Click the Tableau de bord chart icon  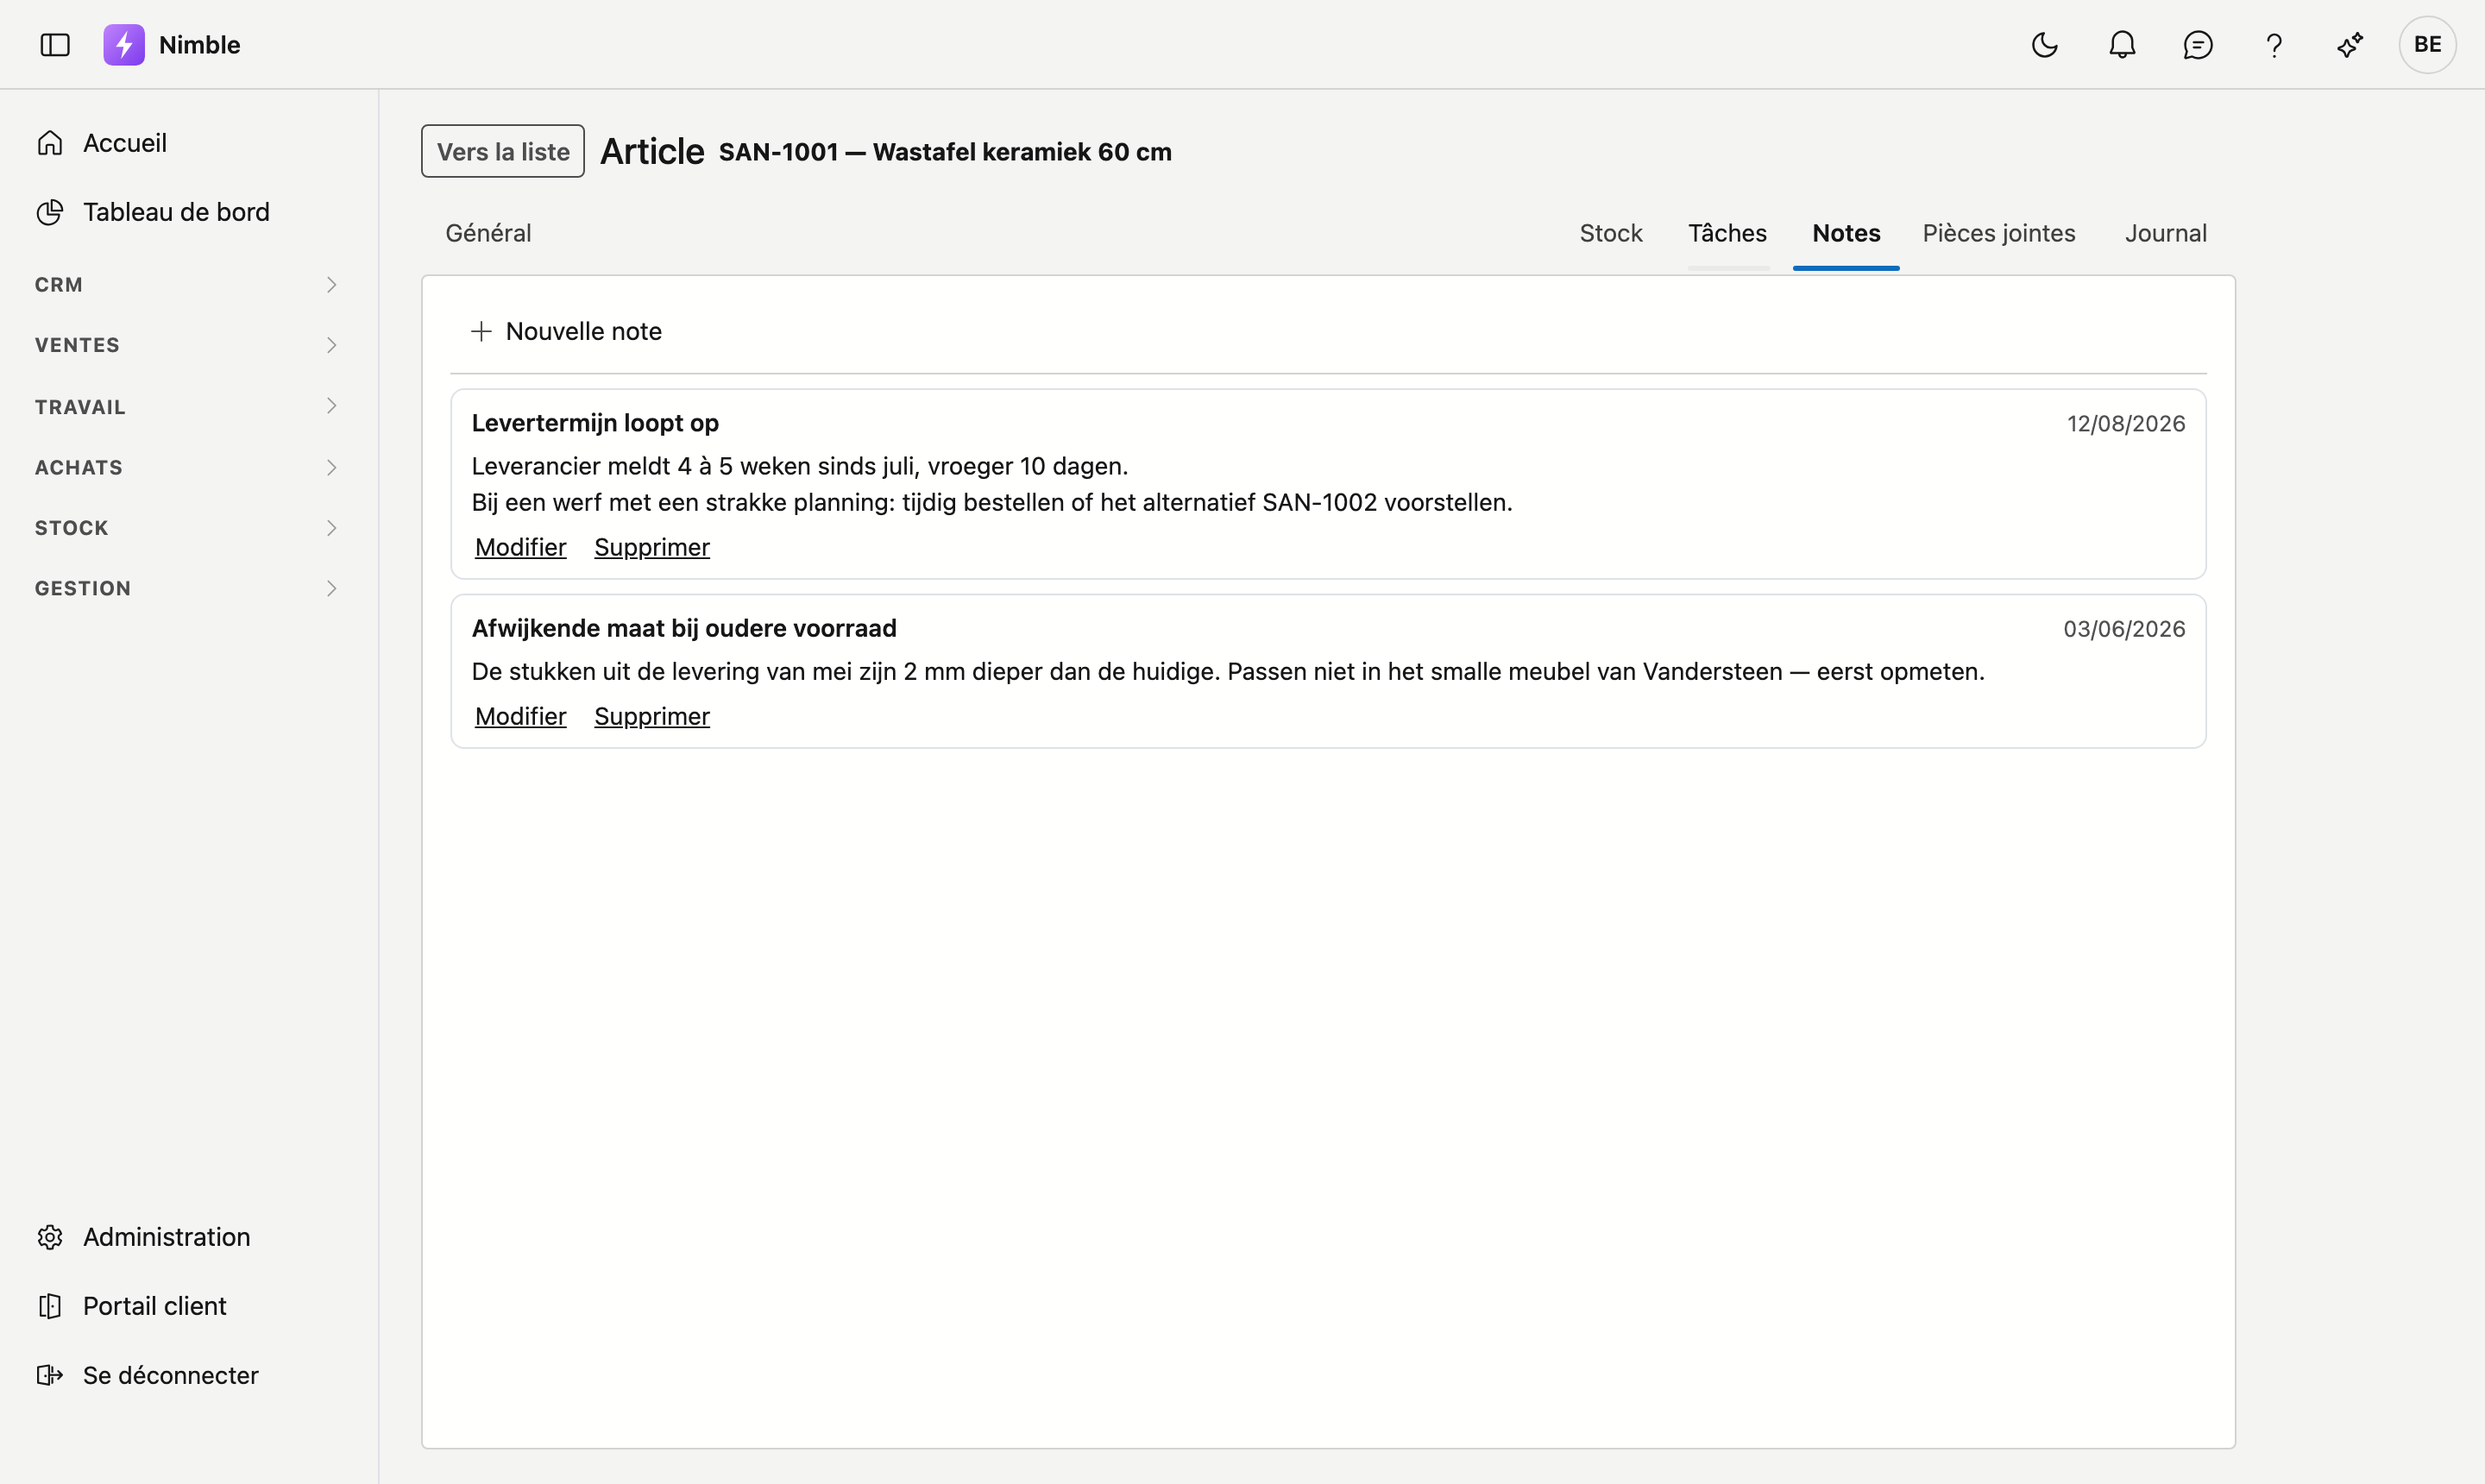[50, 212]
